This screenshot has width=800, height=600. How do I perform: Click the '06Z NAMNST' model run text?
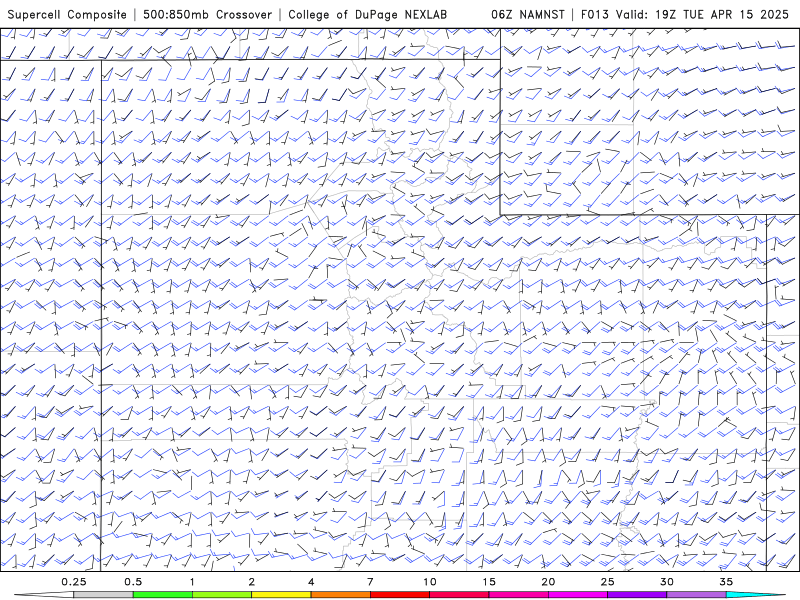click(x=528, y=14)
